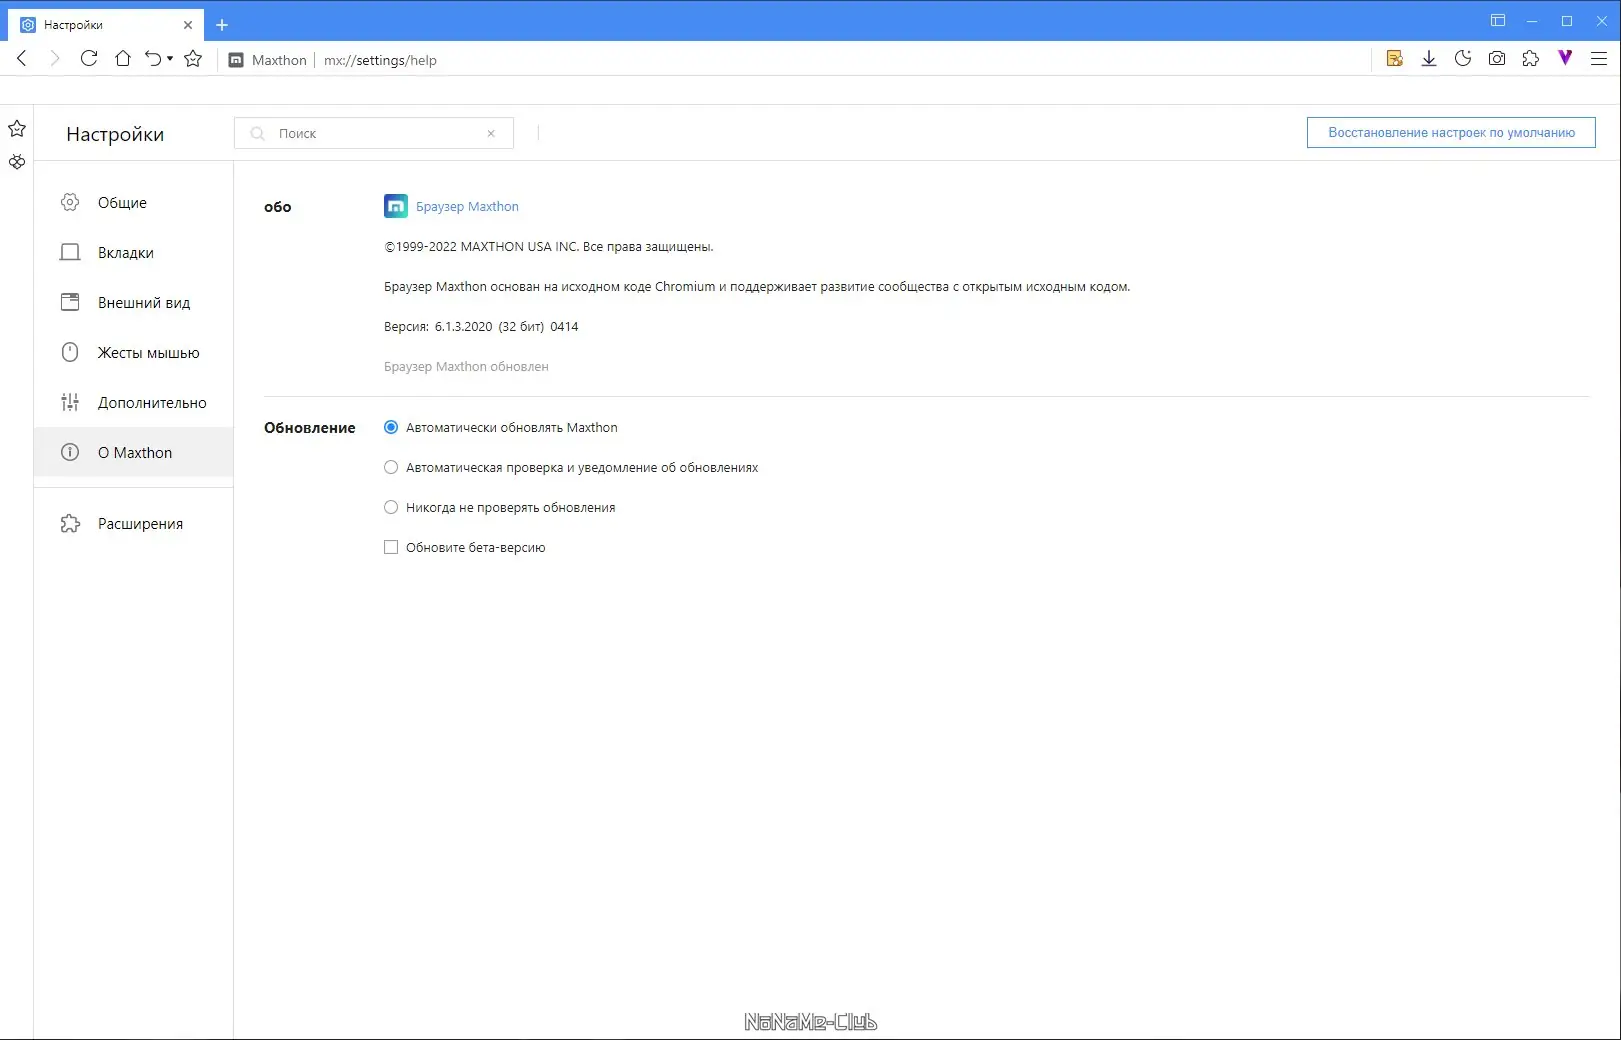Select the О Maxthon section

click(134, 452)
